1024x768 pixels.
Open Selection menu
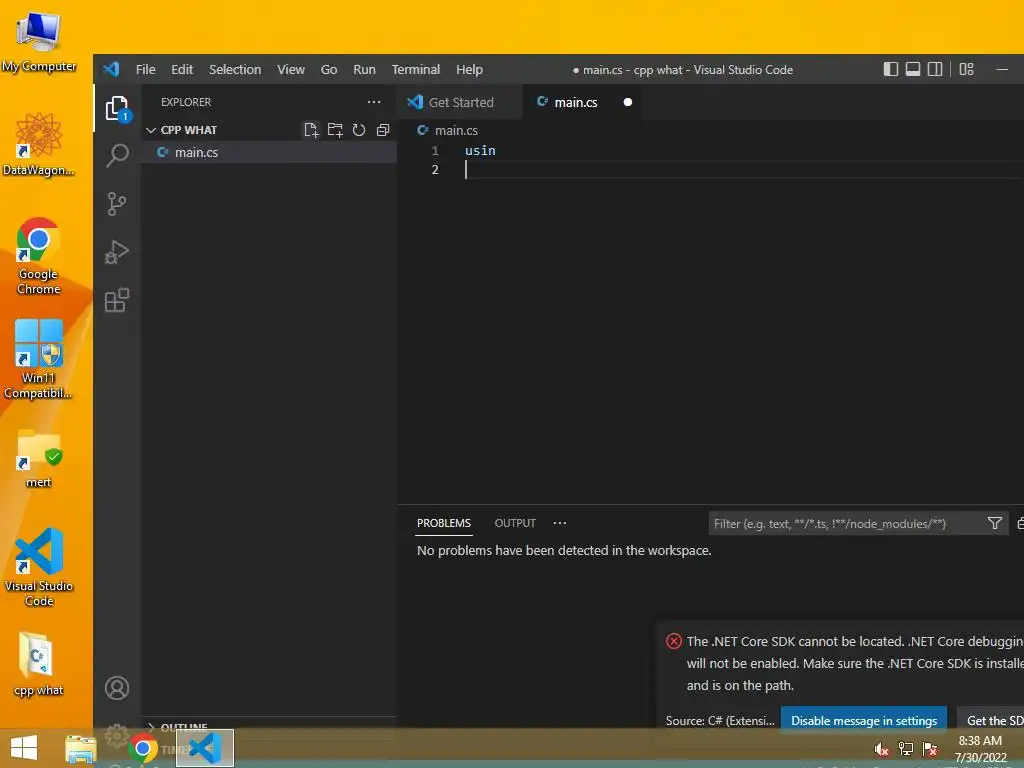(x=235, y=69)
